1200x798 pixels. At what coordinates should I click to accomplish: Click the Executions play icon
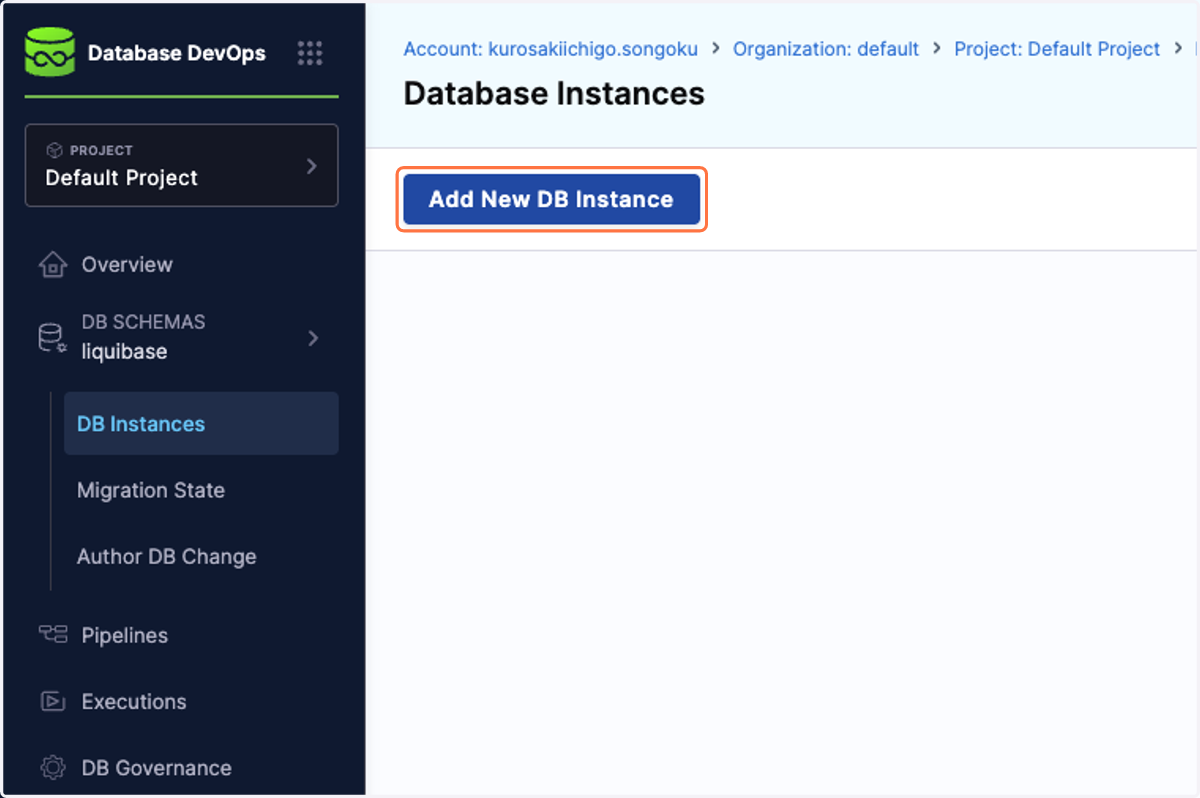pos(52,701)
